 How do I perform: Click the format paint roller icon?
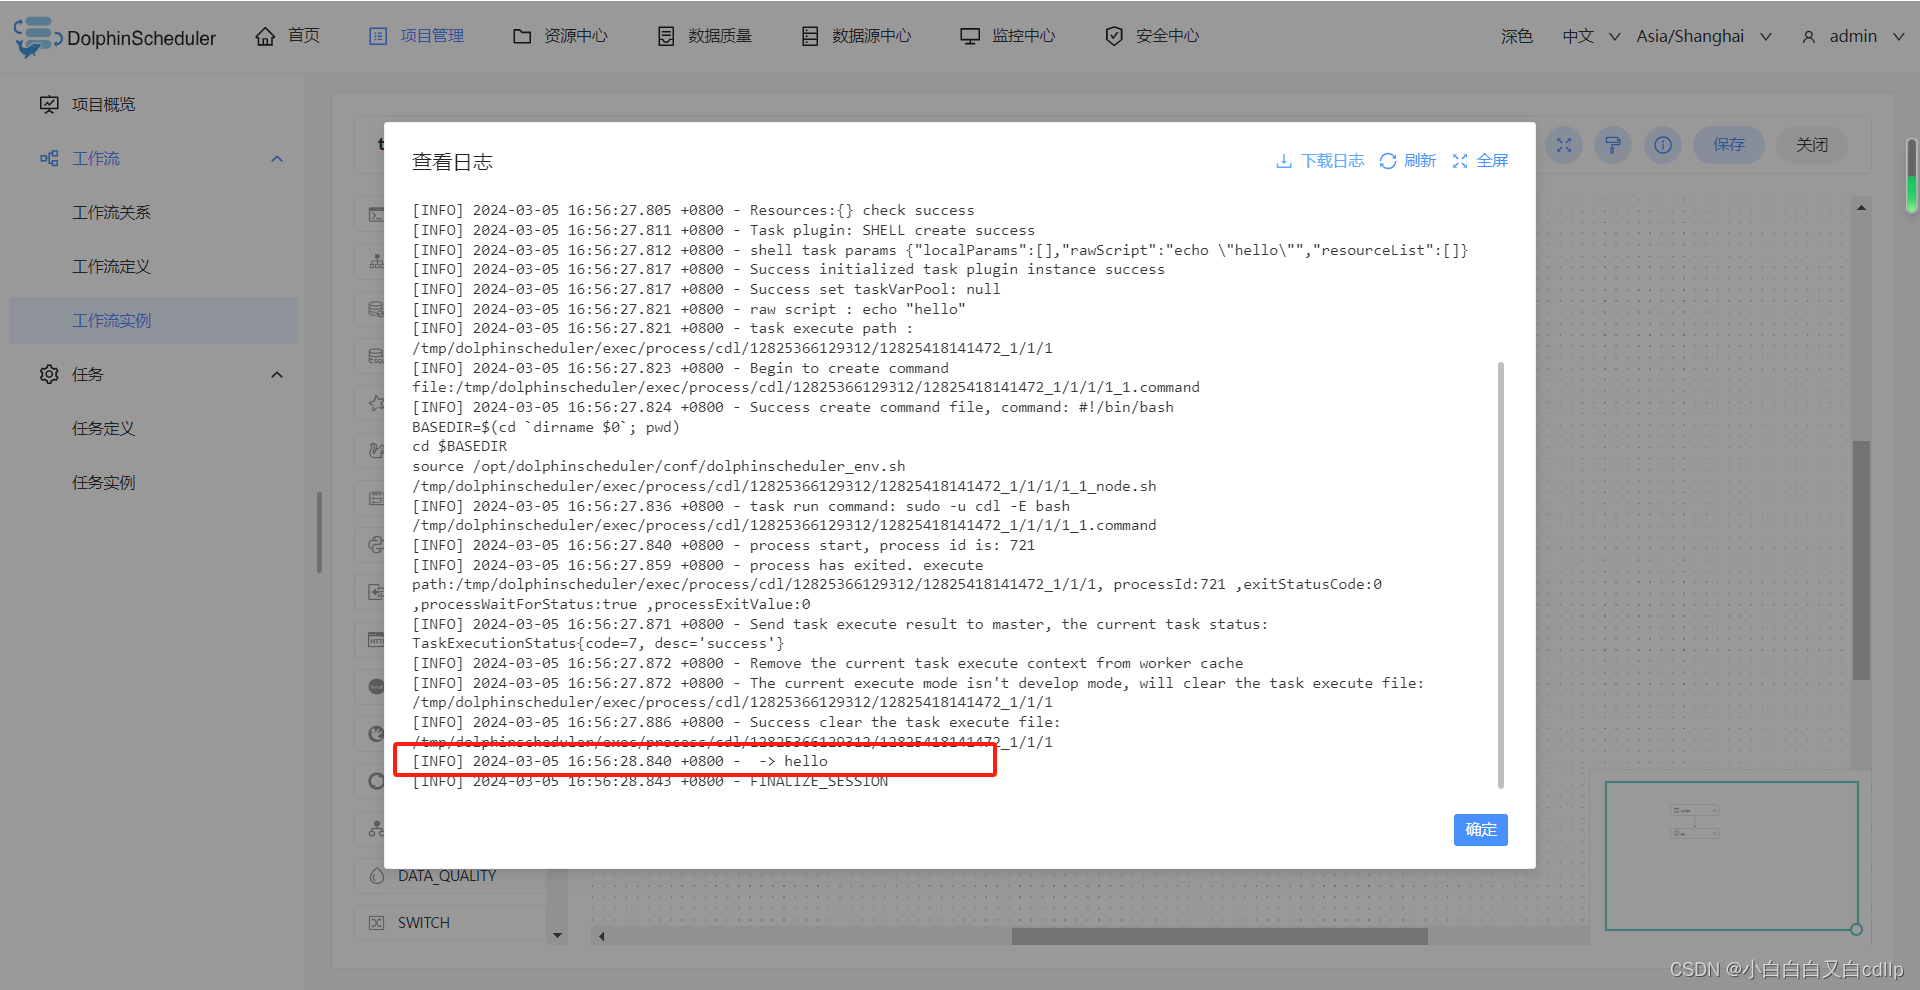(1613, 145)
